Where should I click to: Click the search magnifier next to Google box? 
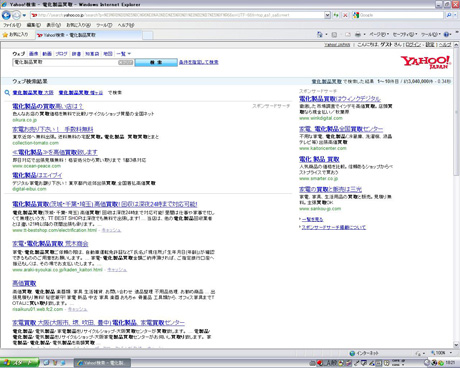449,15
